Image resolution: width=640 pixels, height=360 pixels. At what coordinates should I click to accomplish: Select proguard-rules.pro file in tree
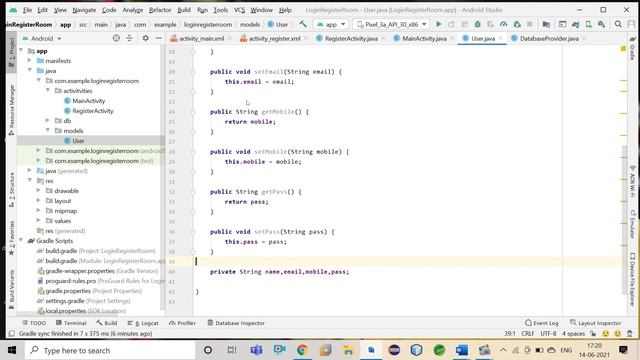(x=71, y=281)
